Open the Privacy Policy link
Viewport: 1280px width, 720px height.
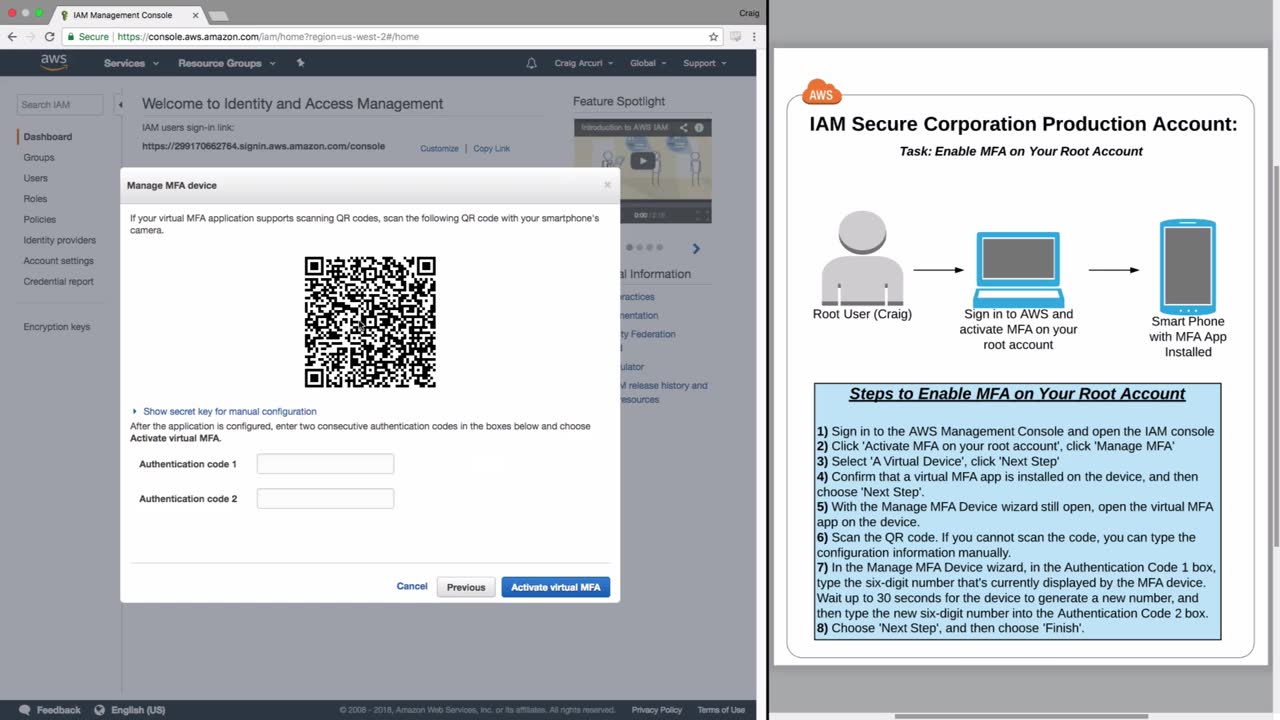(657, 710)
